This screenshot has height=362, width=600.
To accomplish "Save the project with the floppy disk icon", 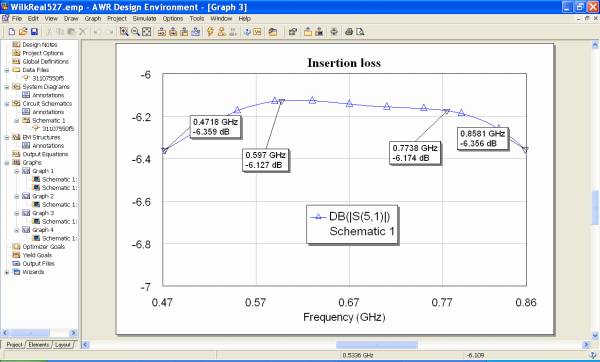I will [x=34, y=32].
